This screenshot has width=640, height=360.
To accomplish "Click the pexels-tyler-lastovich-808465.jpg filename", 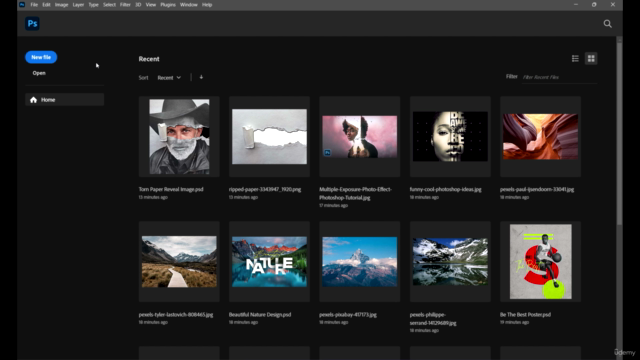I will pyautogui.click(x=176, y=315).
